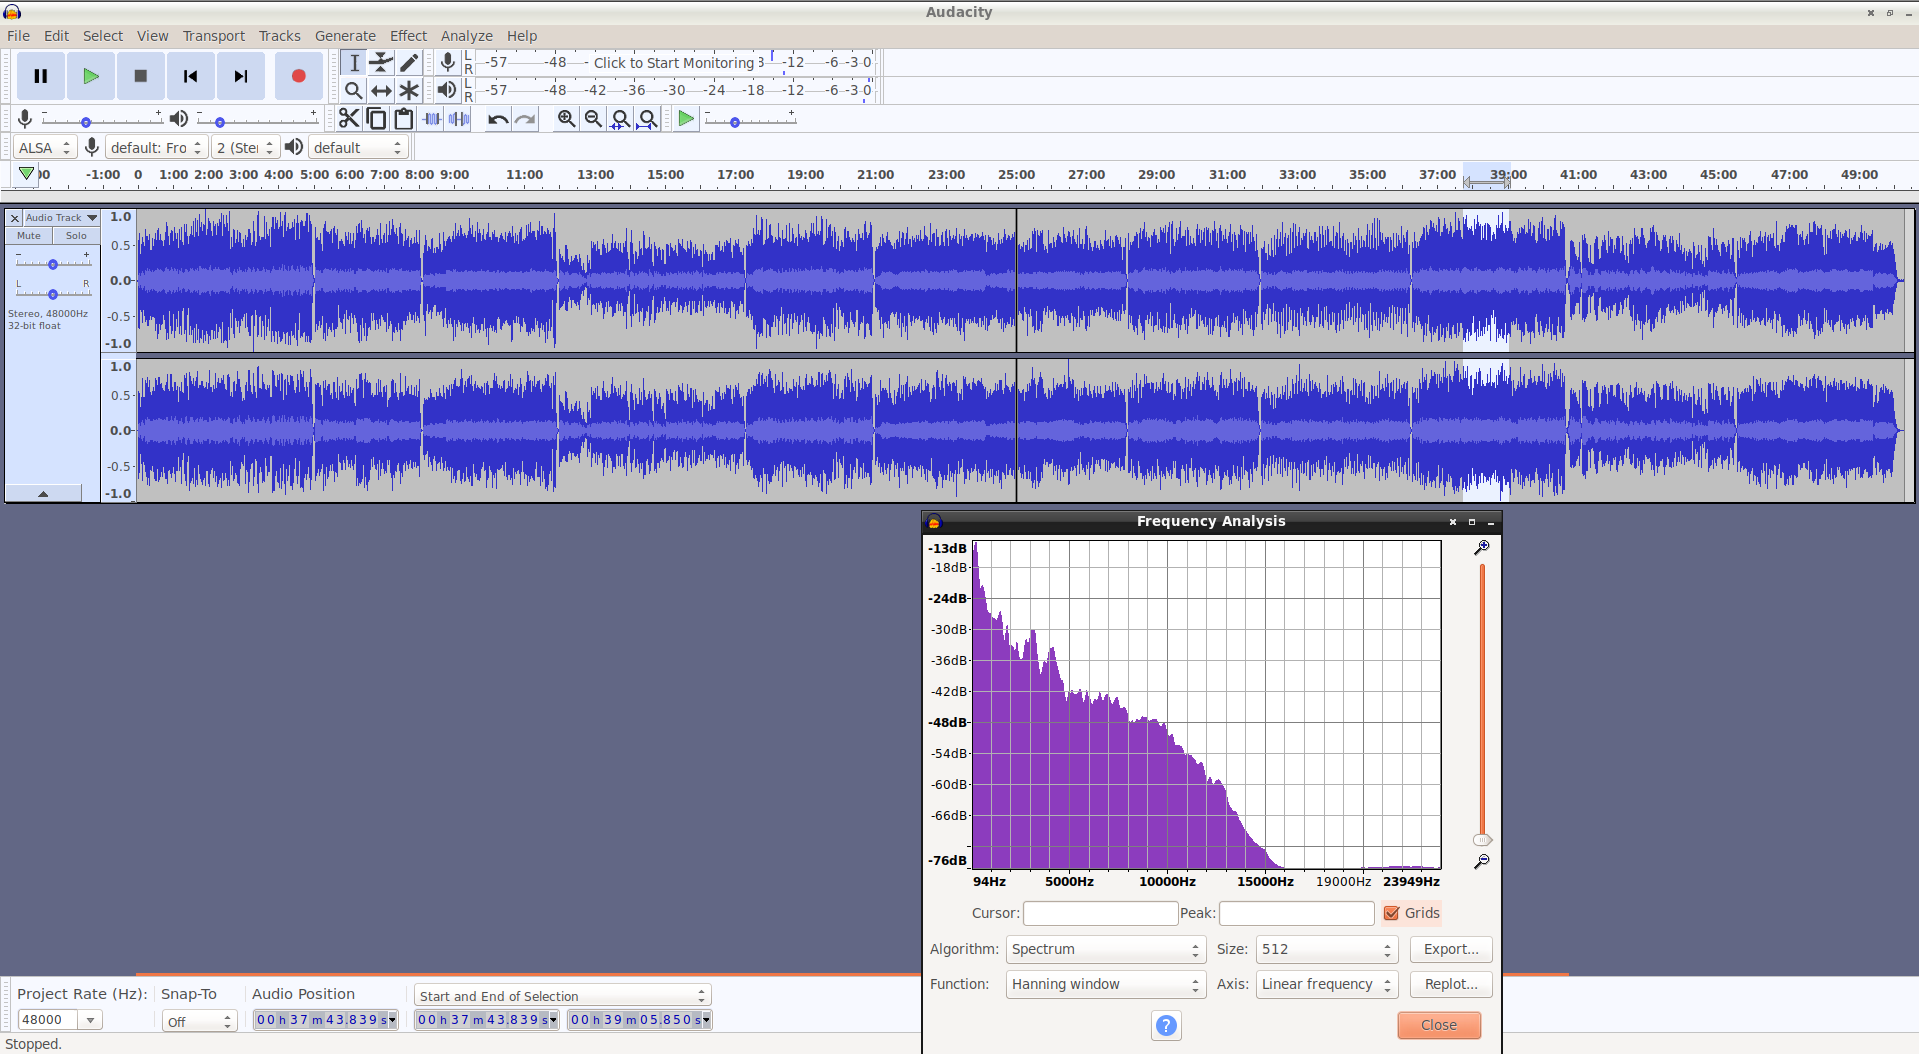Open the Analyze menu
Screen dimensions: 1919x1054
466,36
